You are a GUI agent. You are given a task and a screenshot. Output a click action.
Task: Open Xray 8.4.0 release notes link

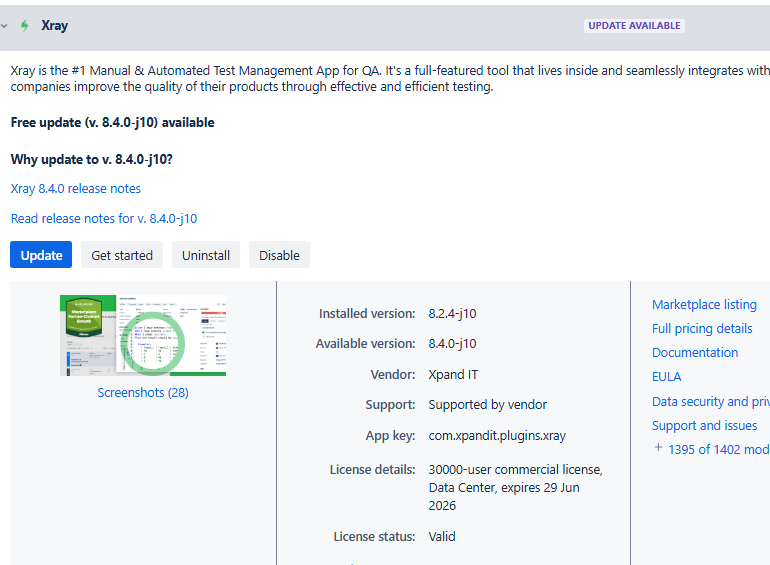coord(76,188)
